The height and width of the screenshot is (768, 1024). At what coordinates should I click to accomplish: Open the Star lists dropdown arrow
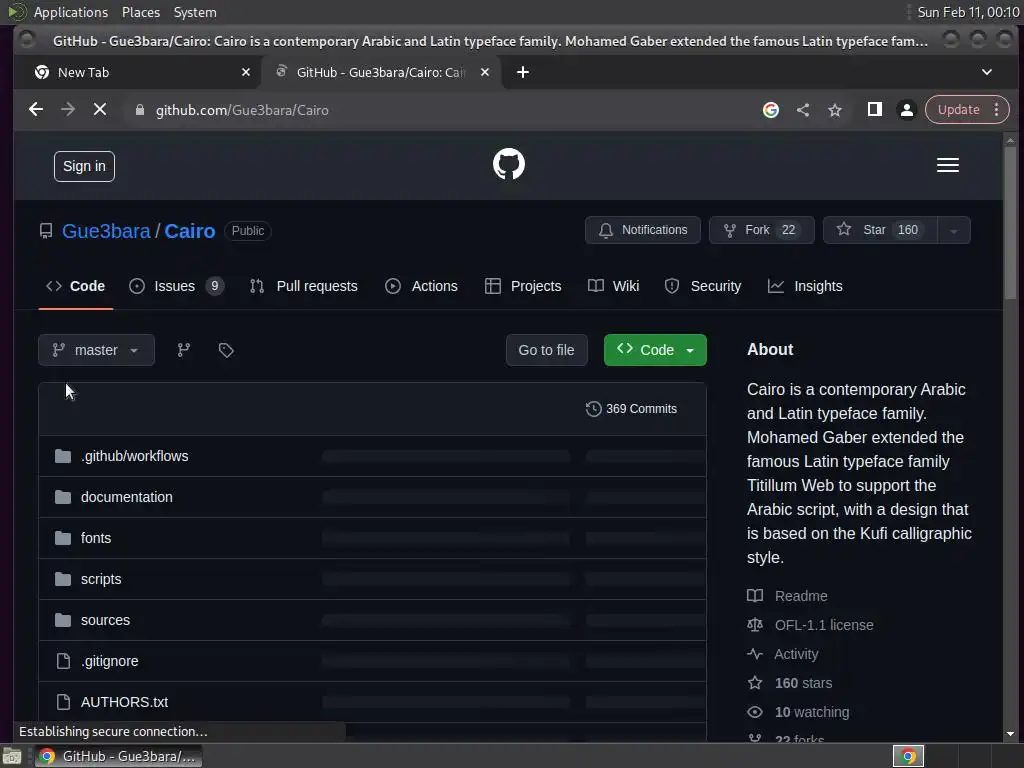click(953, 231)
